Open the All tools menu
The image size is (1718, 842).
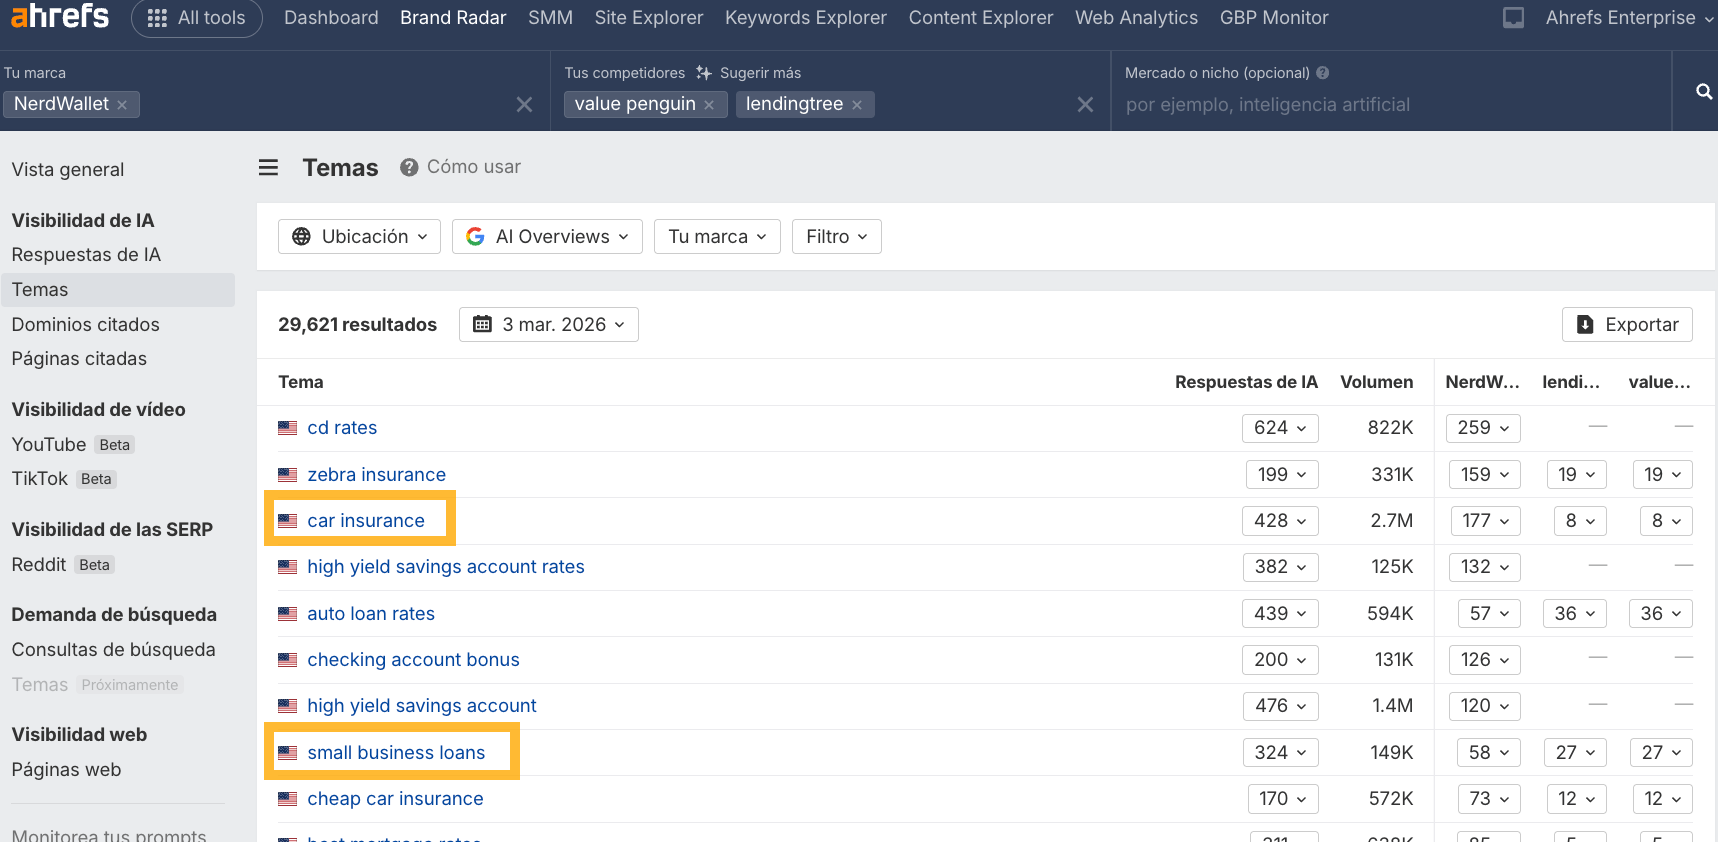point(197,18)
